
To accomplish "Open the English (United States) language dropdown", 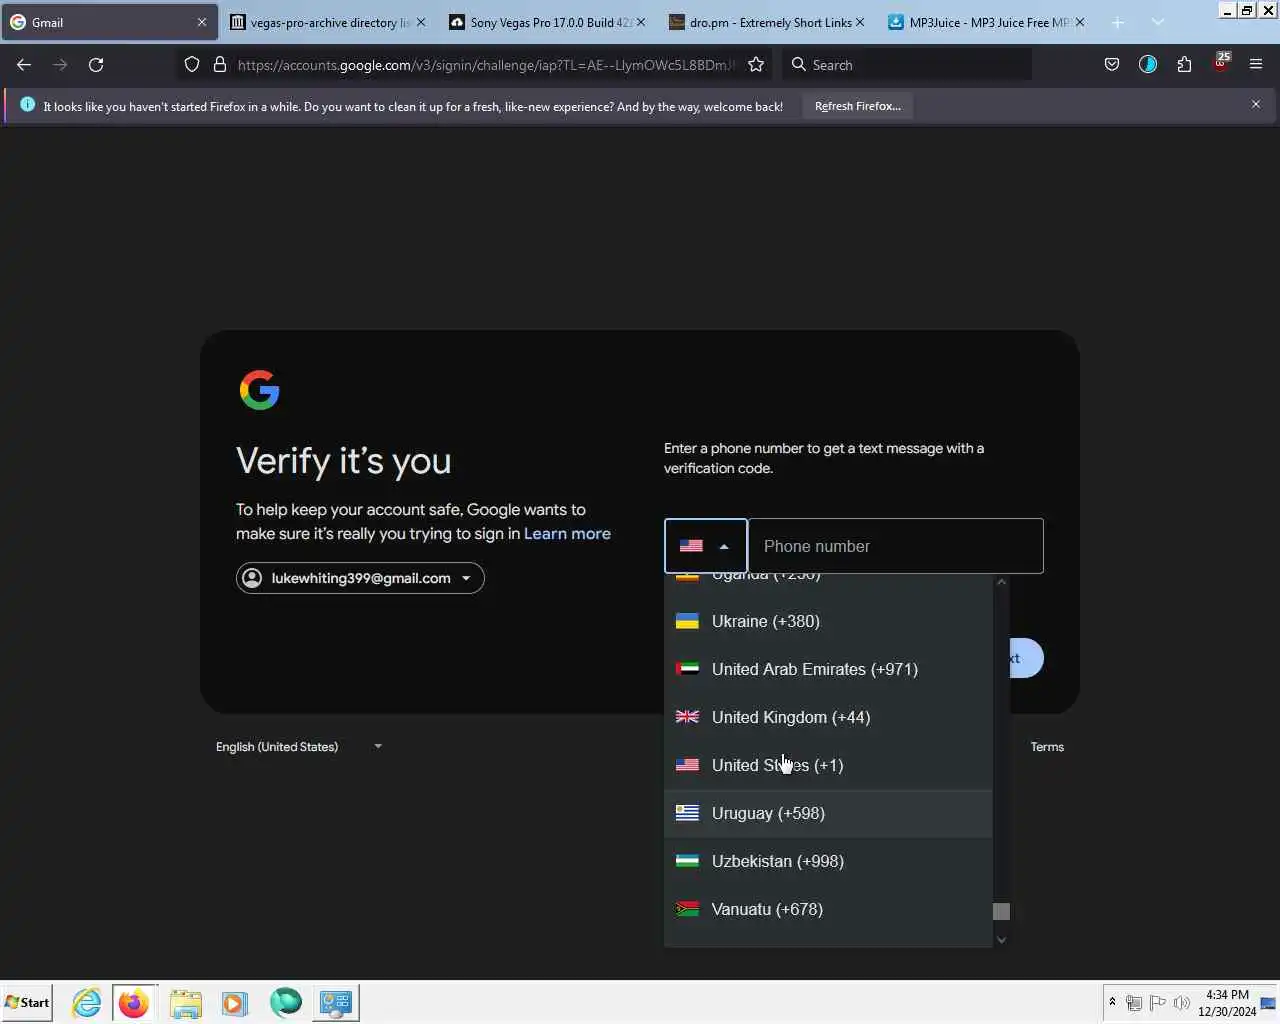I will click(x=299, y=747).
